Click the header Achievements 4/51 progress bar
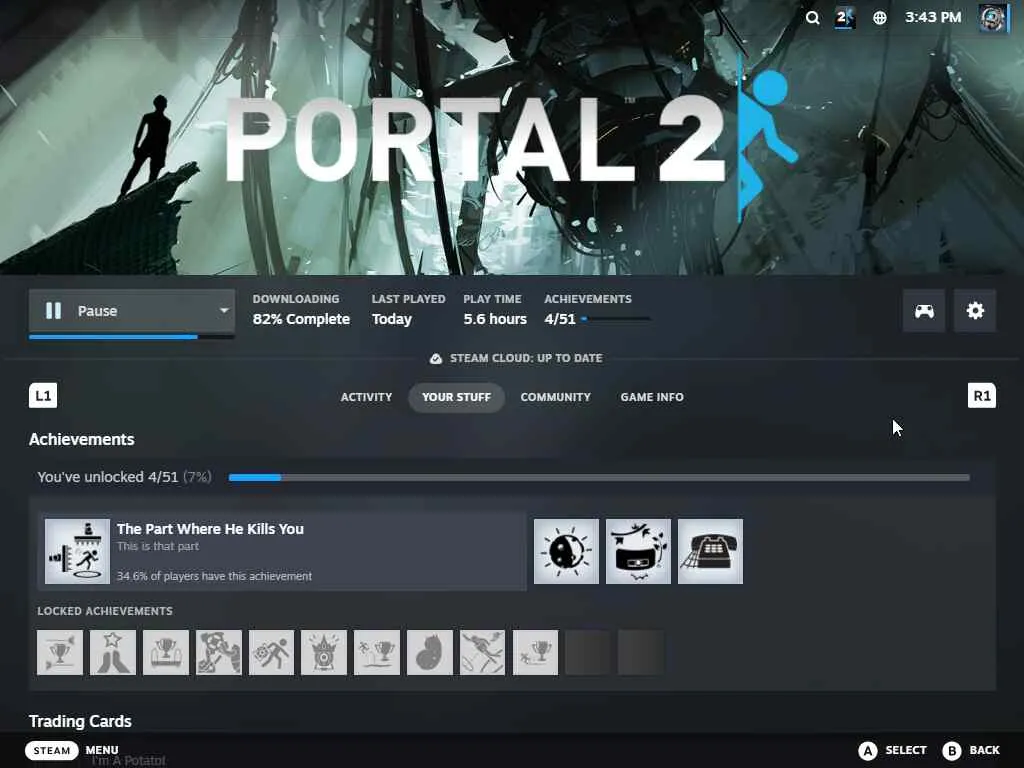The image size is (1024, 768). click(616, 319)
